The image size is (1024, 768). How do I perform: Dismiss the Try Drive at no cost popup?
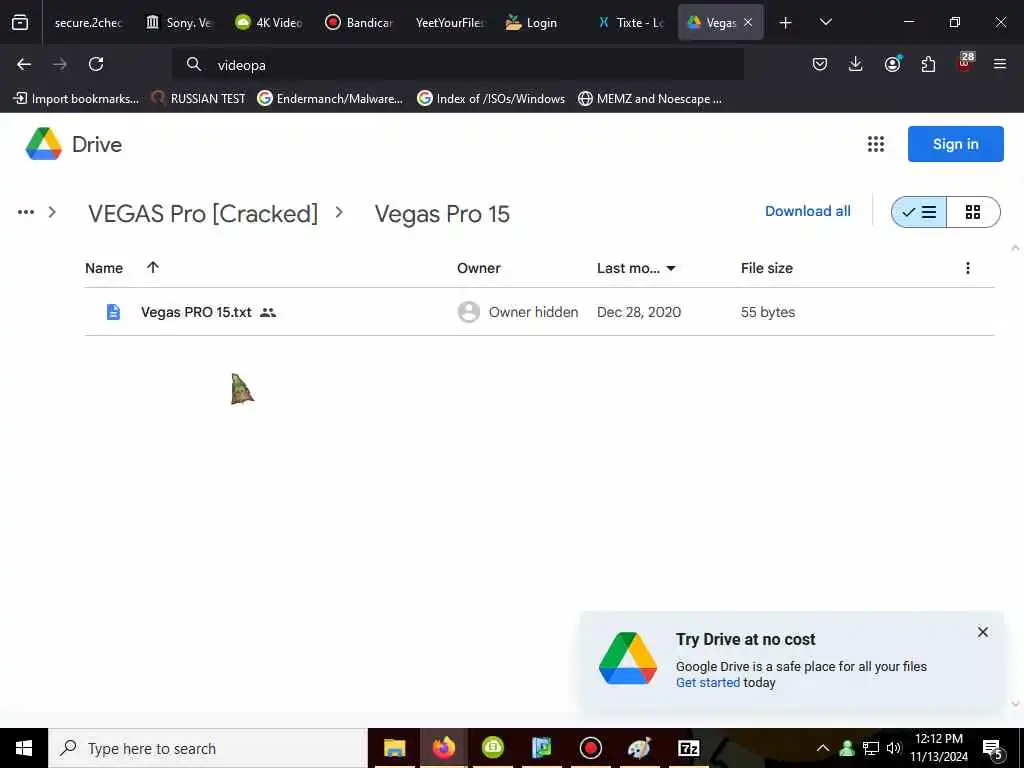coord(983,632)
